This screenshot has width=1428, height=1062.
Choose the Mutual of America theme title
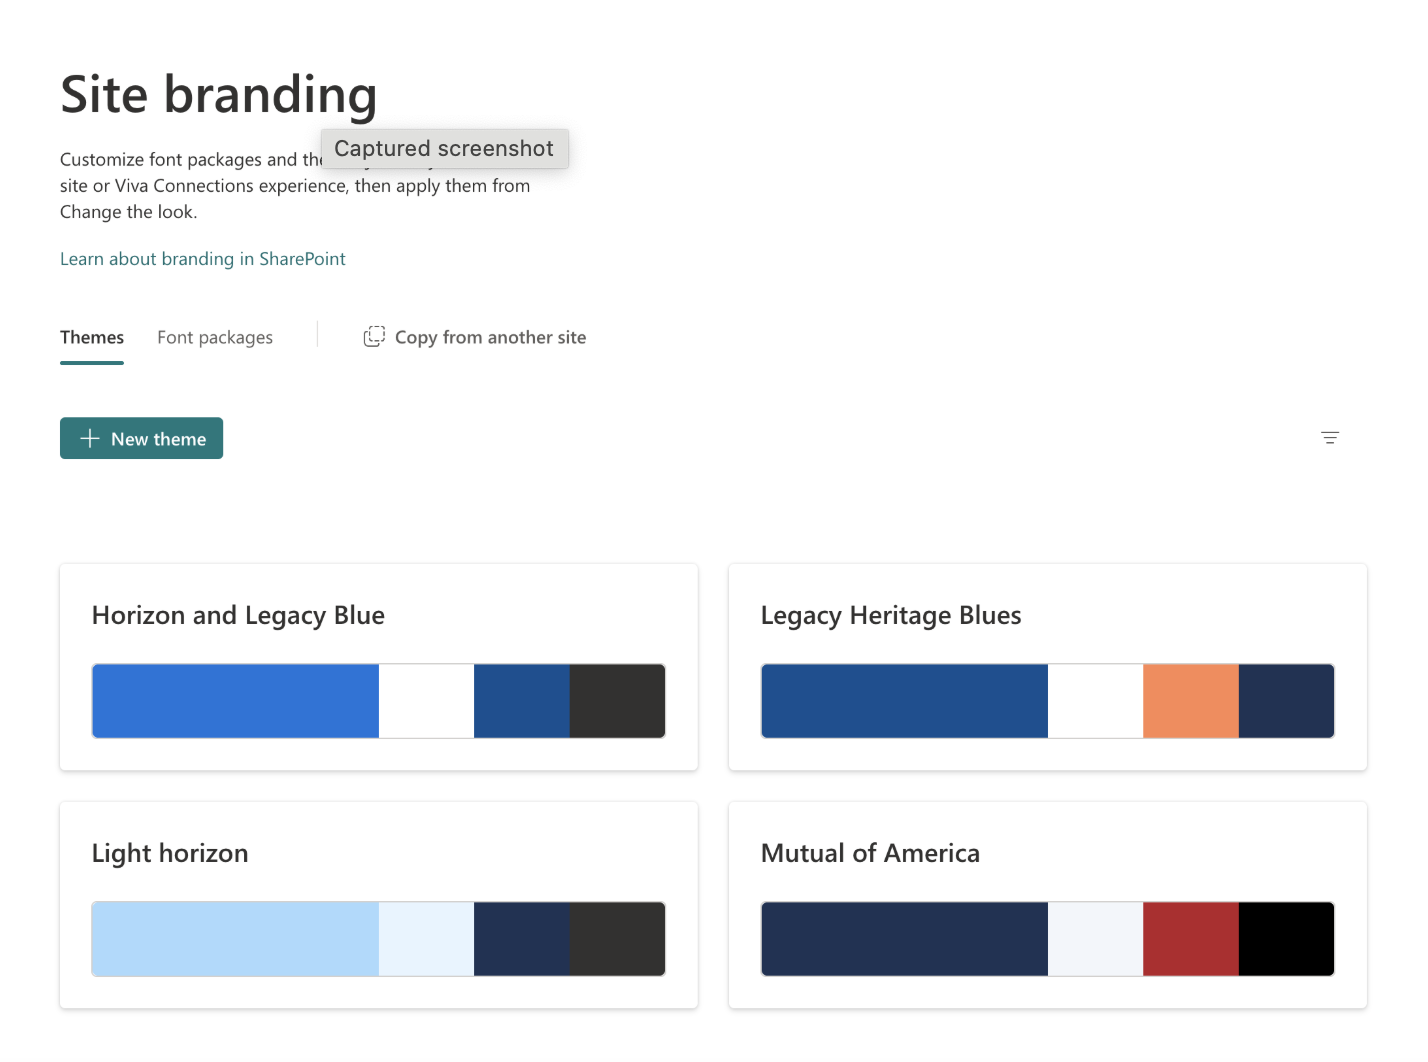[870, 853]
